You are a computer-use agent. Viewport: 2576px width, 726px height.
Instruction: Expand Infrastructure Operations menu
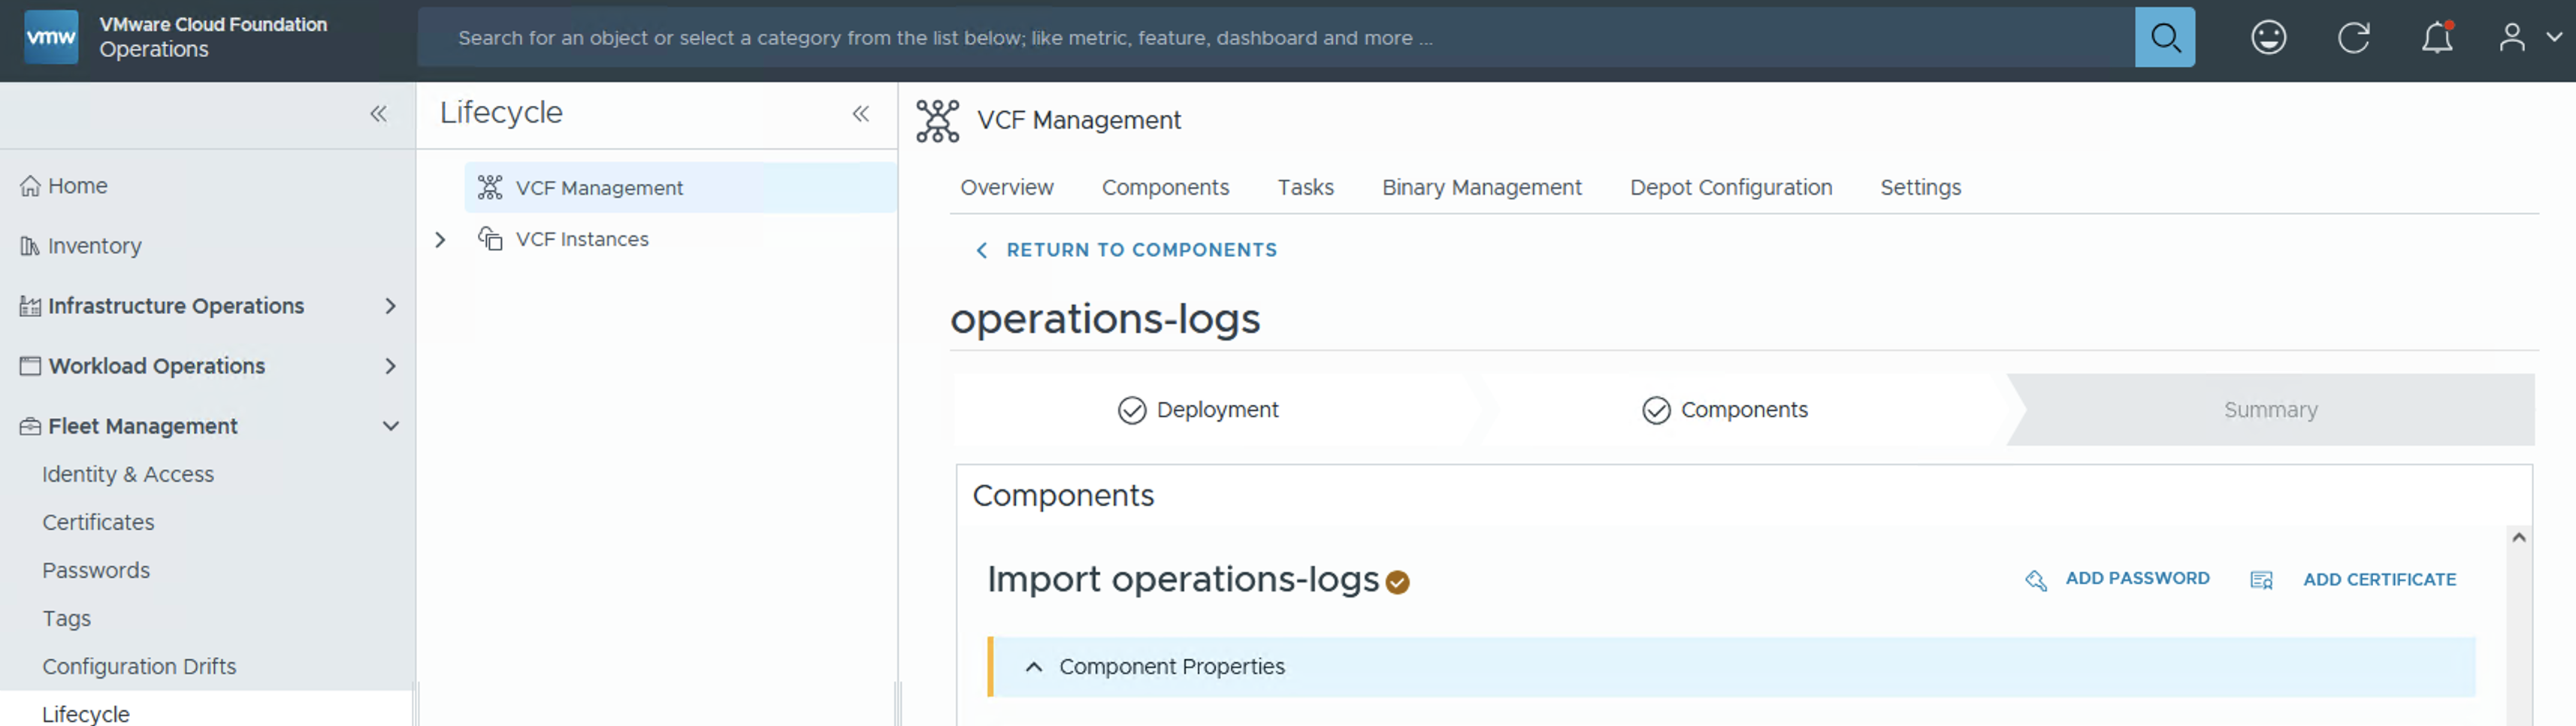[390, 306]
